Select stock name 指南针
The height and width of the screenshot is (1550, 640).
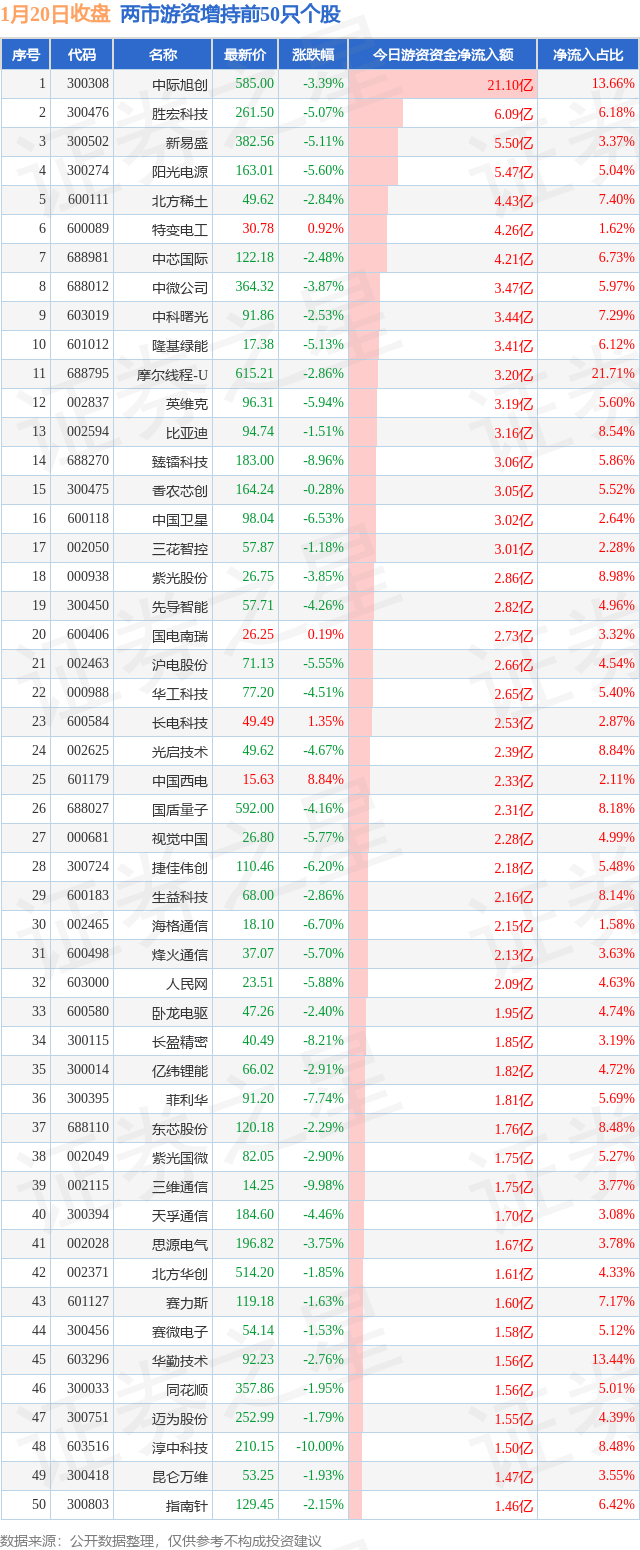coord(187,1506)
